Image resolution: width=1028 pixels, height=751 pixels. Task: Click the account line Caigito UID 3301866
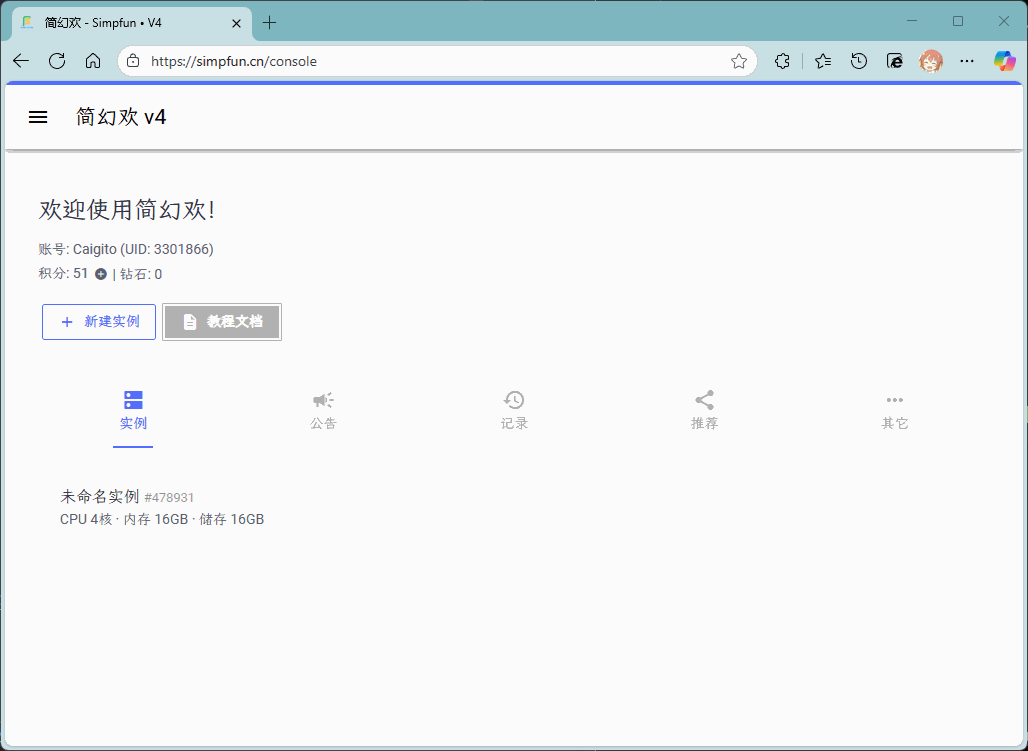point(126,249)
